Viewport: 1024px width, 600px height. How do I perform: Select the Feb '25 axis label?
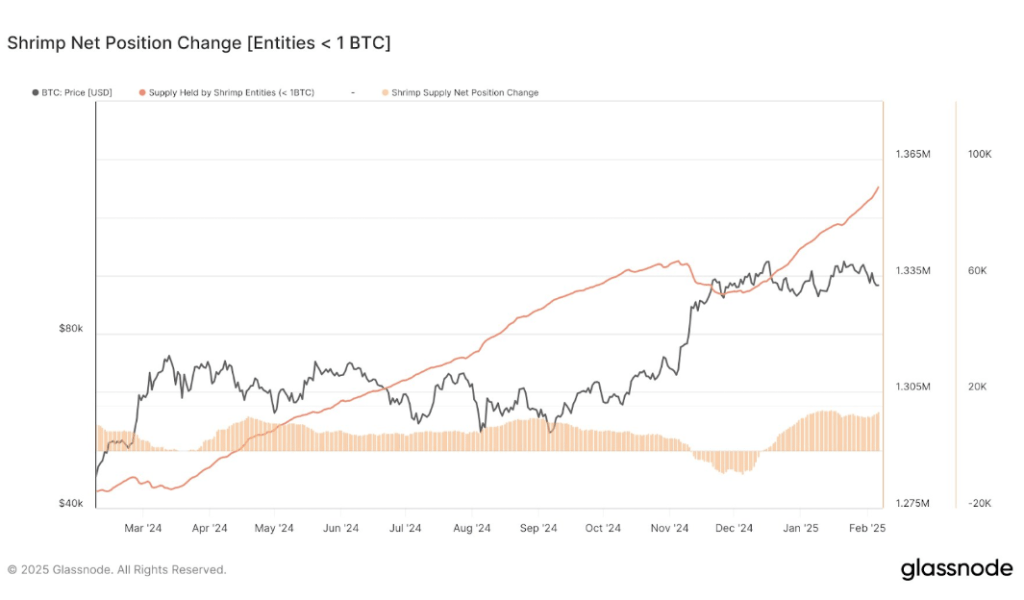coord(867,528)
